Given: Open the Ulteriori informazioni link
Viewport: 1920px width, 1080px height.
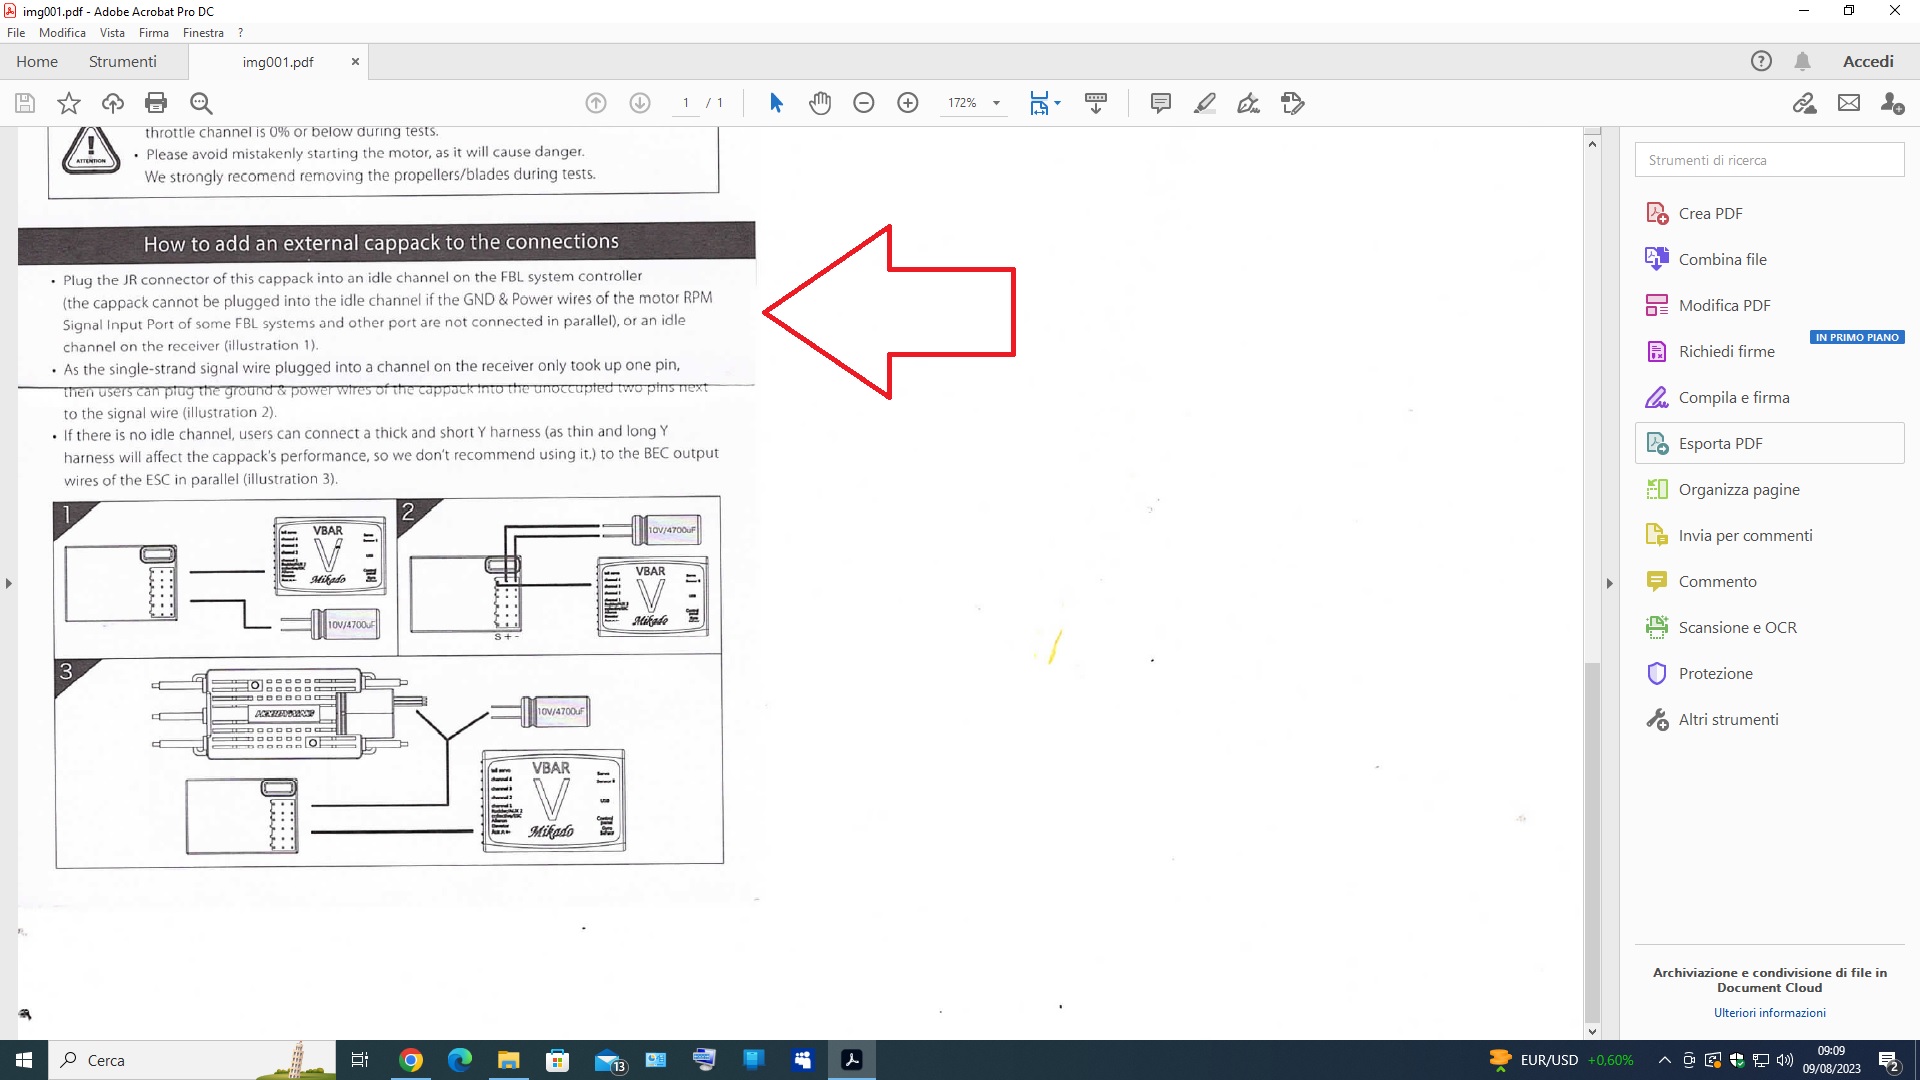Looking at the screenshot, I should [1769, 1013].
